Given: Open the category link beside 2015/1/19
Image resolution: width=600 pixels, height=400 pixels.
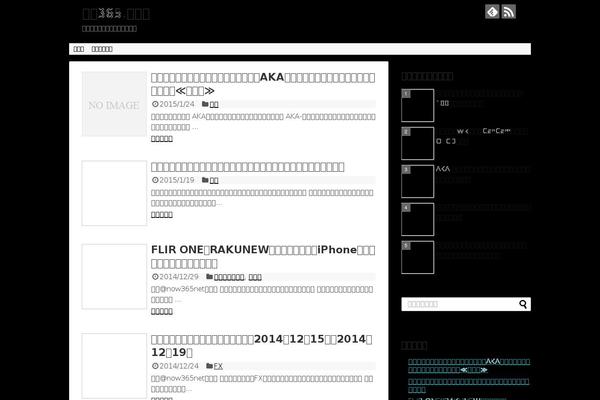Looking at the screenshot, I should tap(214, 180).
